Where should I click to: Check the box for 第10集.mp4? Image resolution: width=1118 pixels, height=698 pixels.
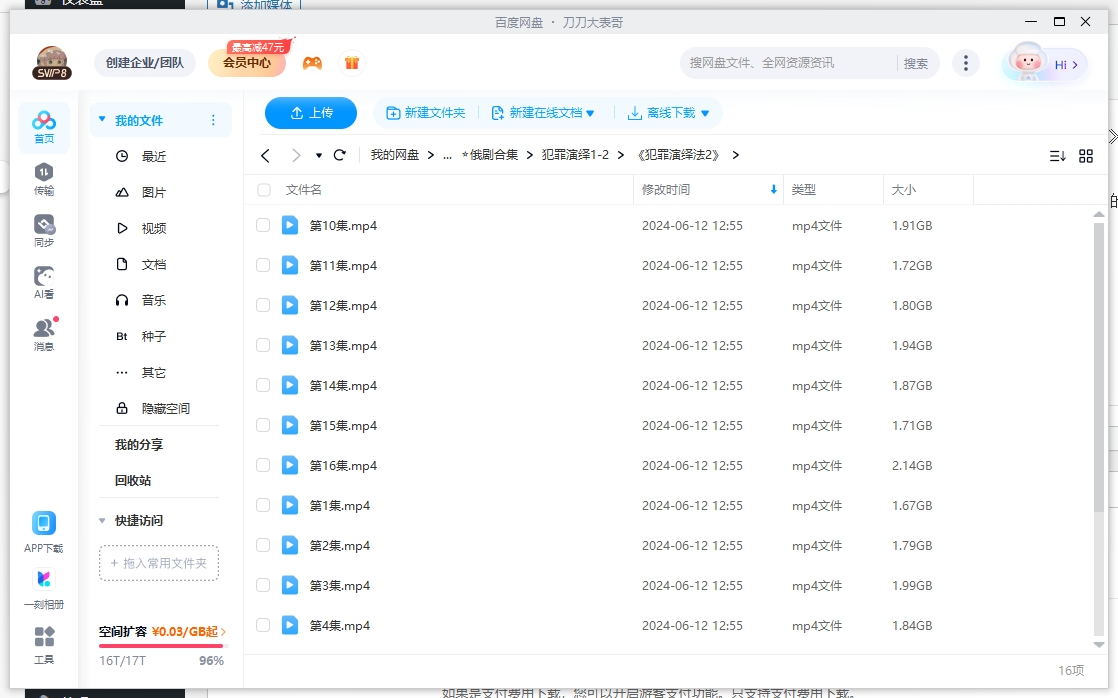[263, 226]
